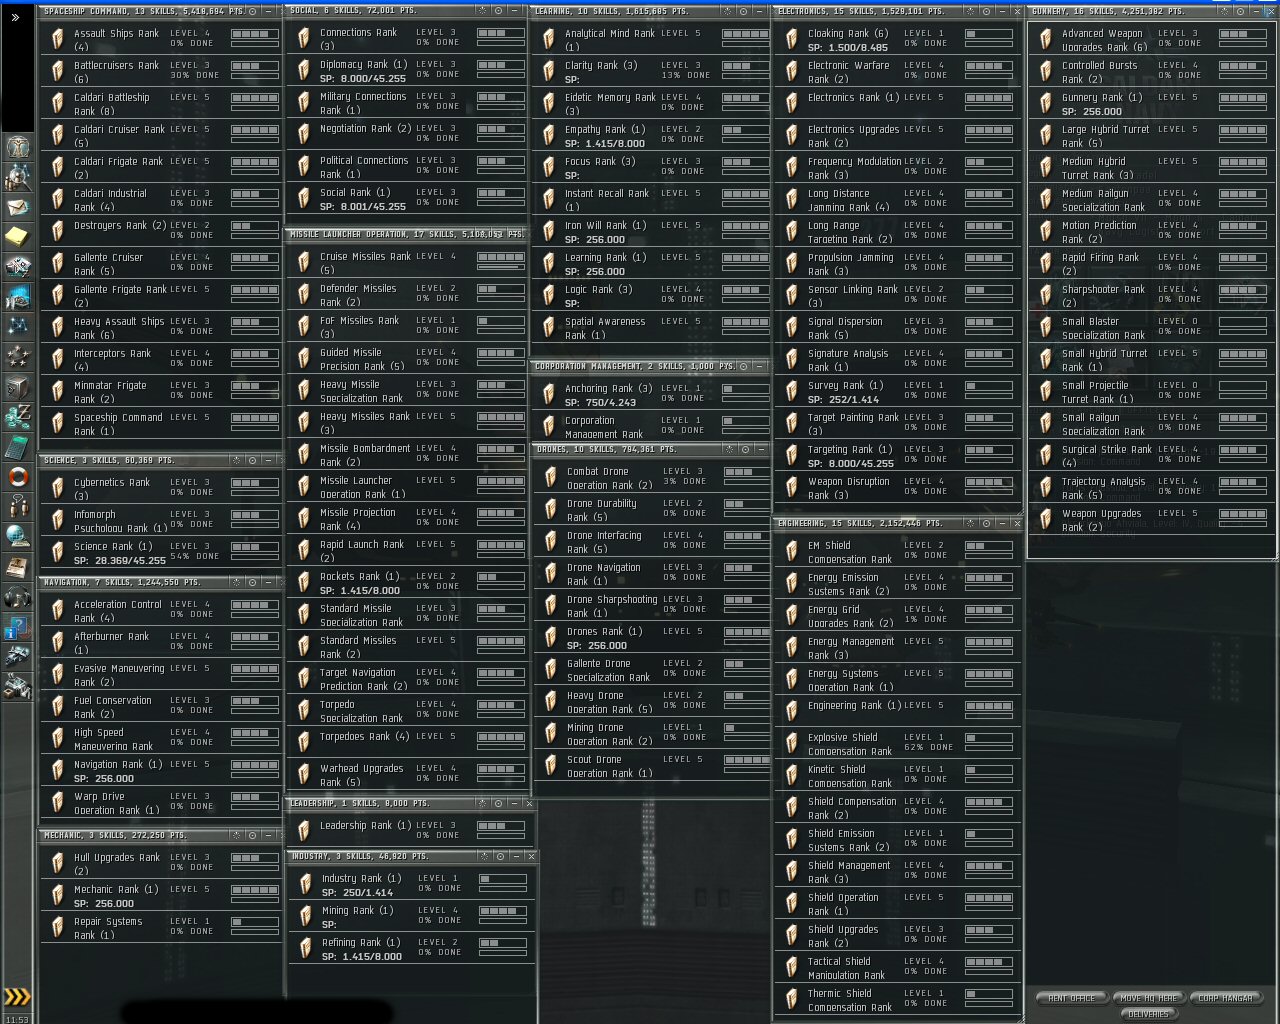
Task: Select the Surgical Strike Rank skill name
Action: pos(1106,456)
